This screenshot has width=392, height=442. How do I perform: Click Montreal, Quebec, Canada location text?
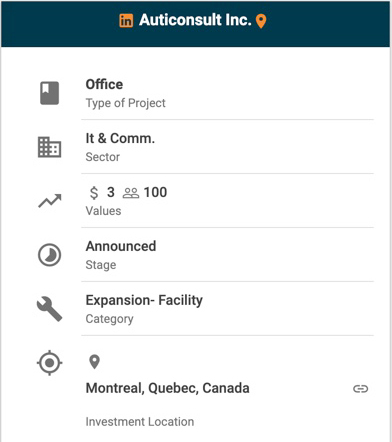(x=167, y=388)
